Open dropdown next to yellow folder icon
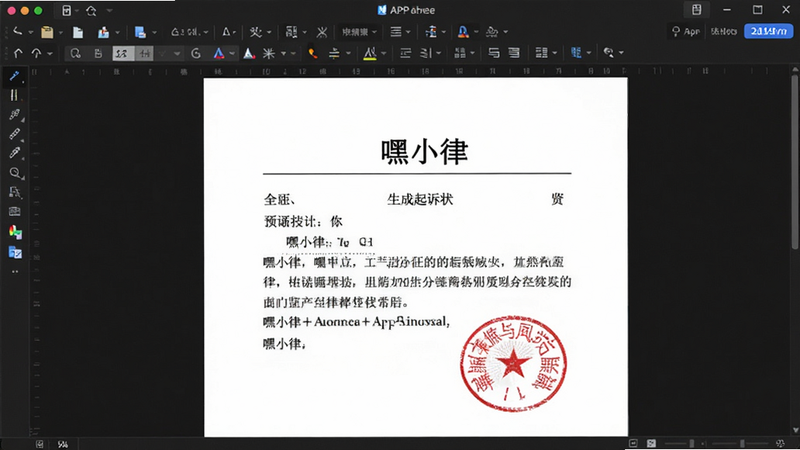This screenshot has width=800, height=450. tap(61, 33)
